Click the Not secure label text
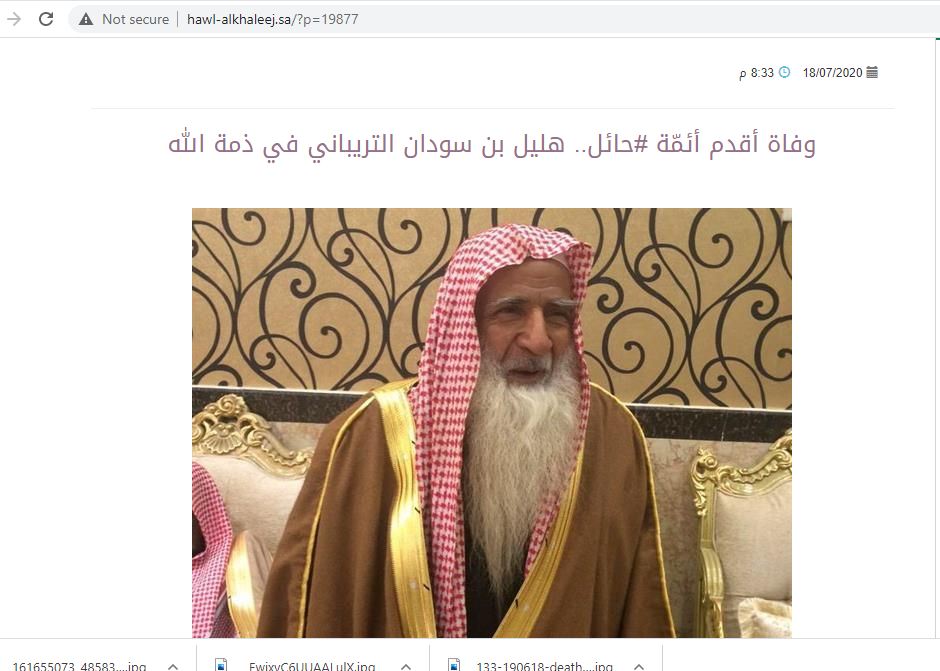This screenshot has height=671, width=940. pyautogui.click(x=135, y=19)
